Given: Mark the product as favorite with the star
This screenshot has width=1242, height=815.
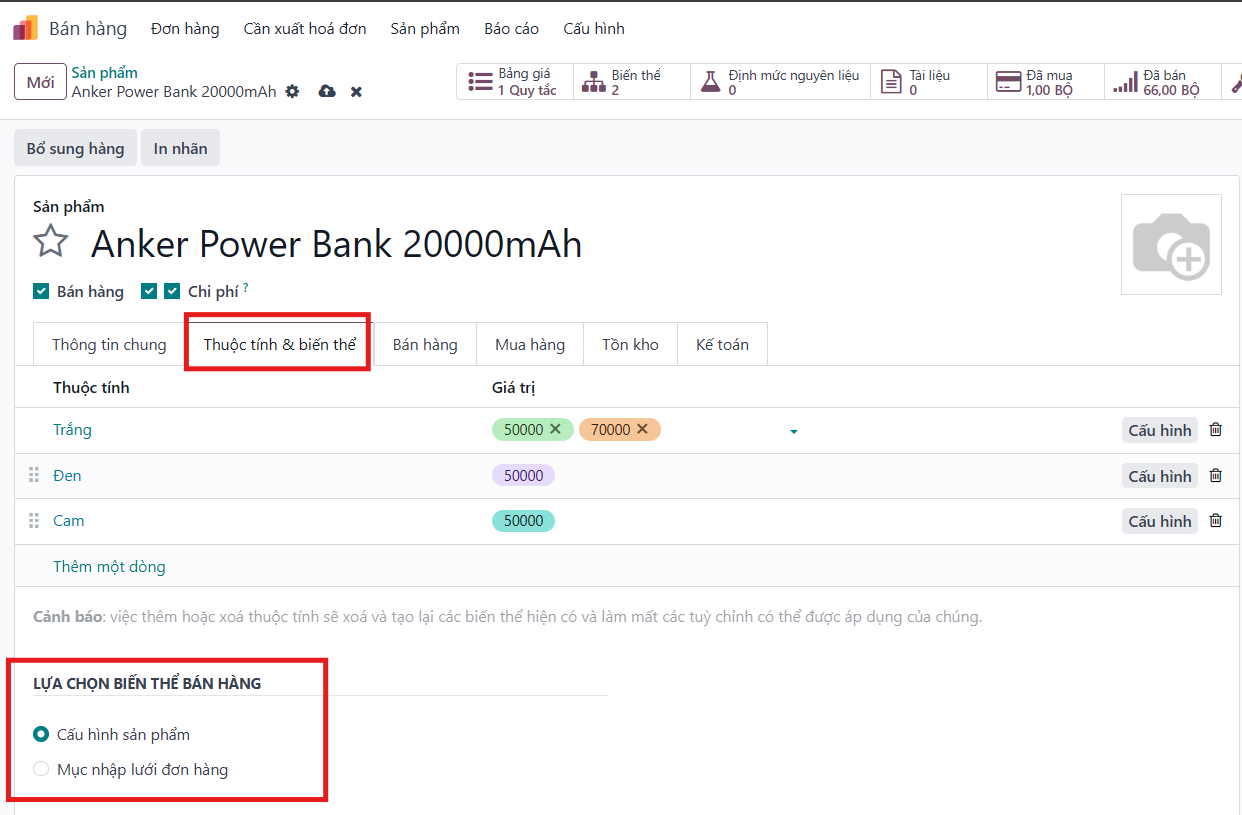Looking at the screenshot, I should (x=51, y=242).
